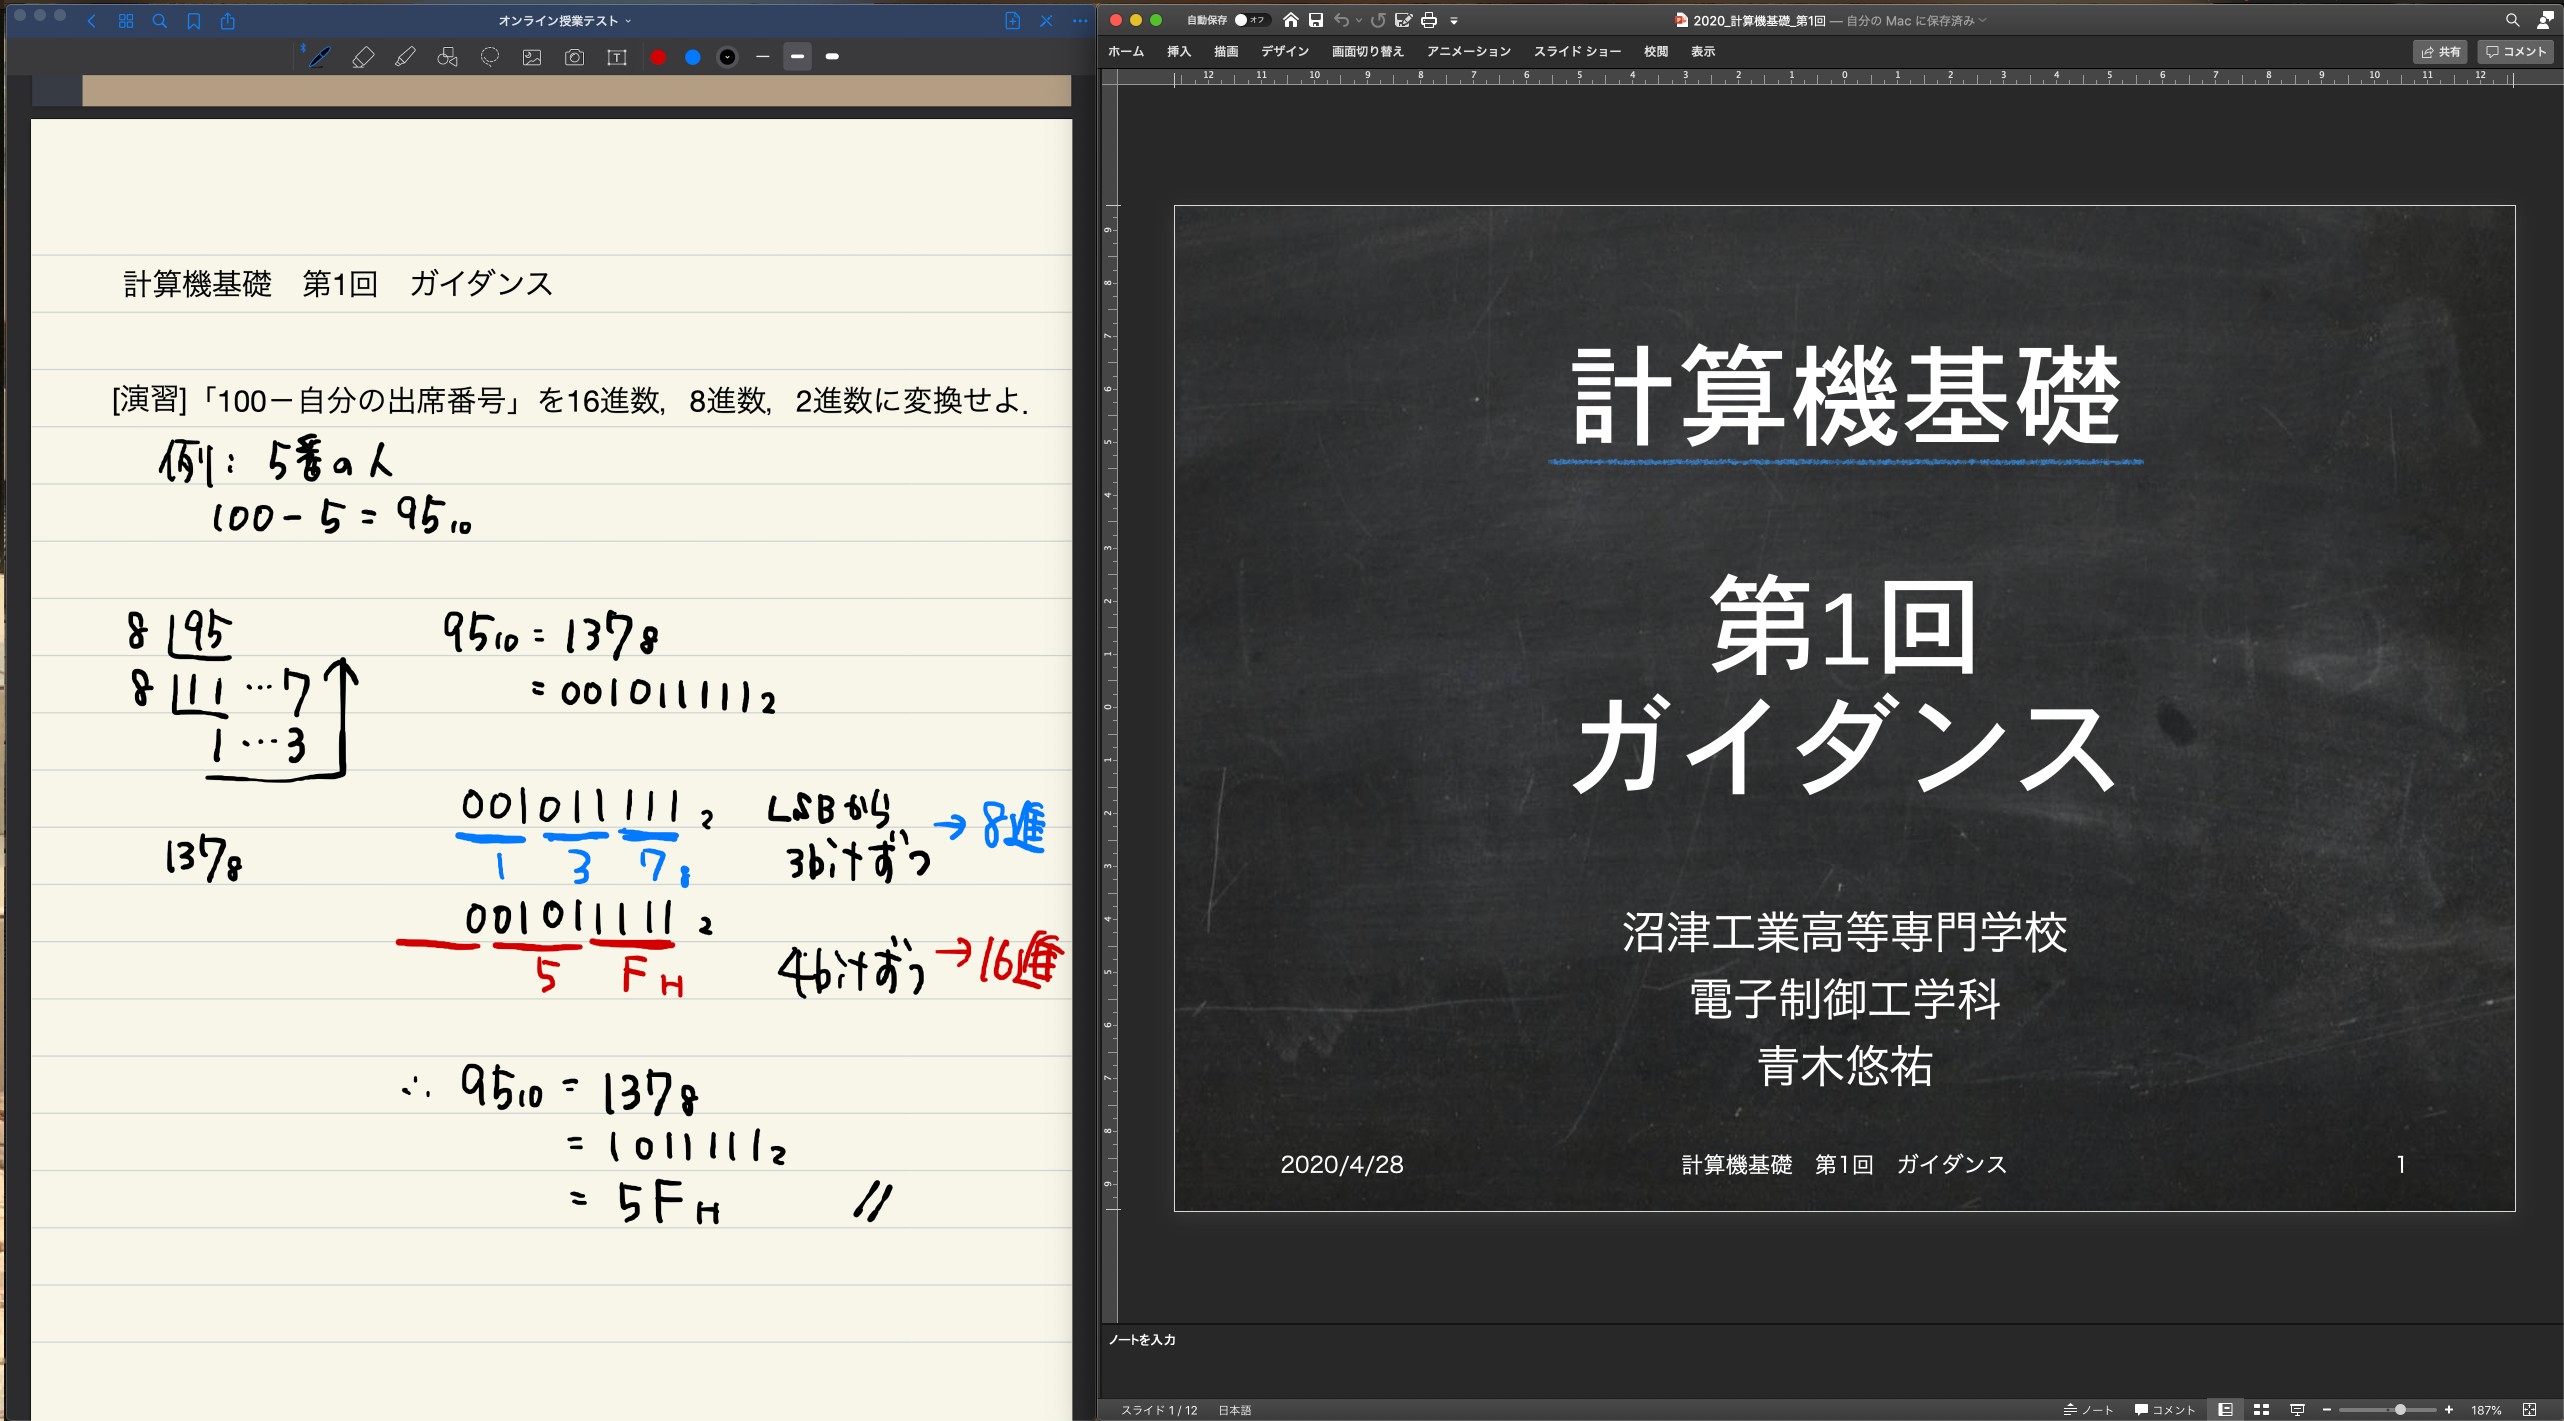Image resolution: width=2564 pixels, height=1421 pixels.
Task: Open the 表示 ribbon tab
Action: point(1703,52)
